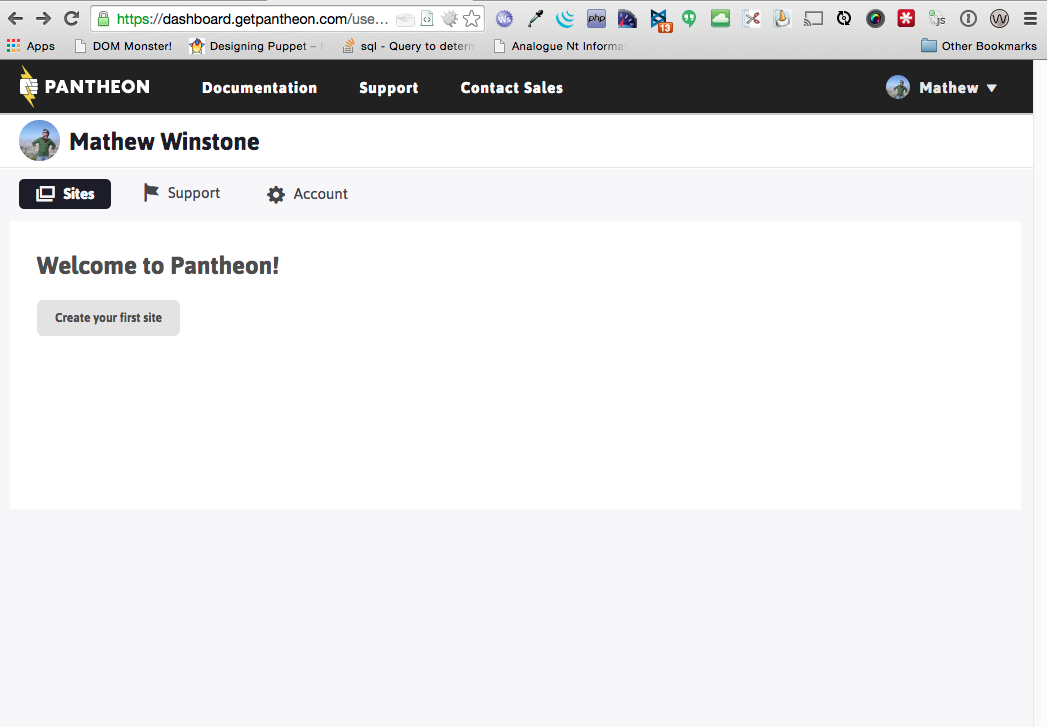Open the jQuery extension icon
This screenshot has height=727, width=1047.
pos(565,19)
